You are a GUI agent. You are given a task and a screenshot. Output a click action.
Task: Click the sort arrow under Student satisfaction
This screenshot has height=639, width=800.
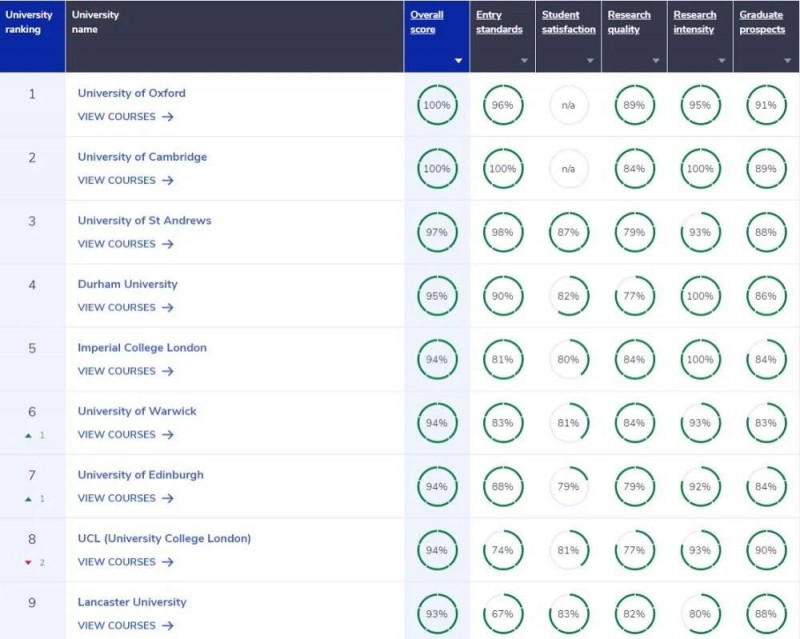pos(590,61)
